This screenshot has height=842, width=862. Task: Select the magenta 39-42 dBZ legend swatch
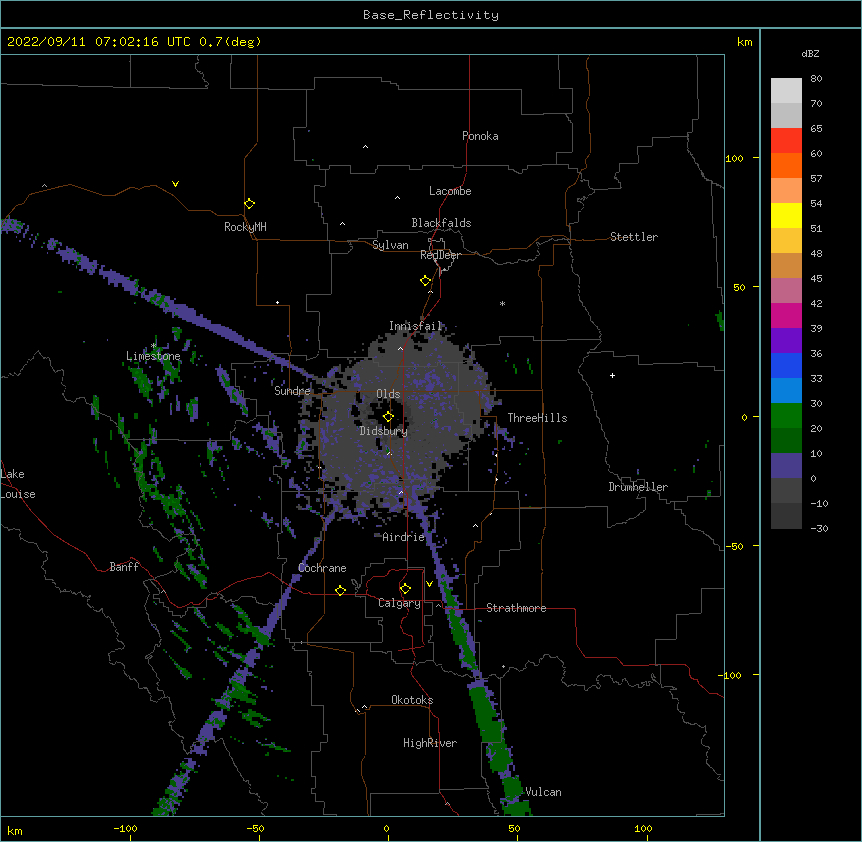point(786,315)
